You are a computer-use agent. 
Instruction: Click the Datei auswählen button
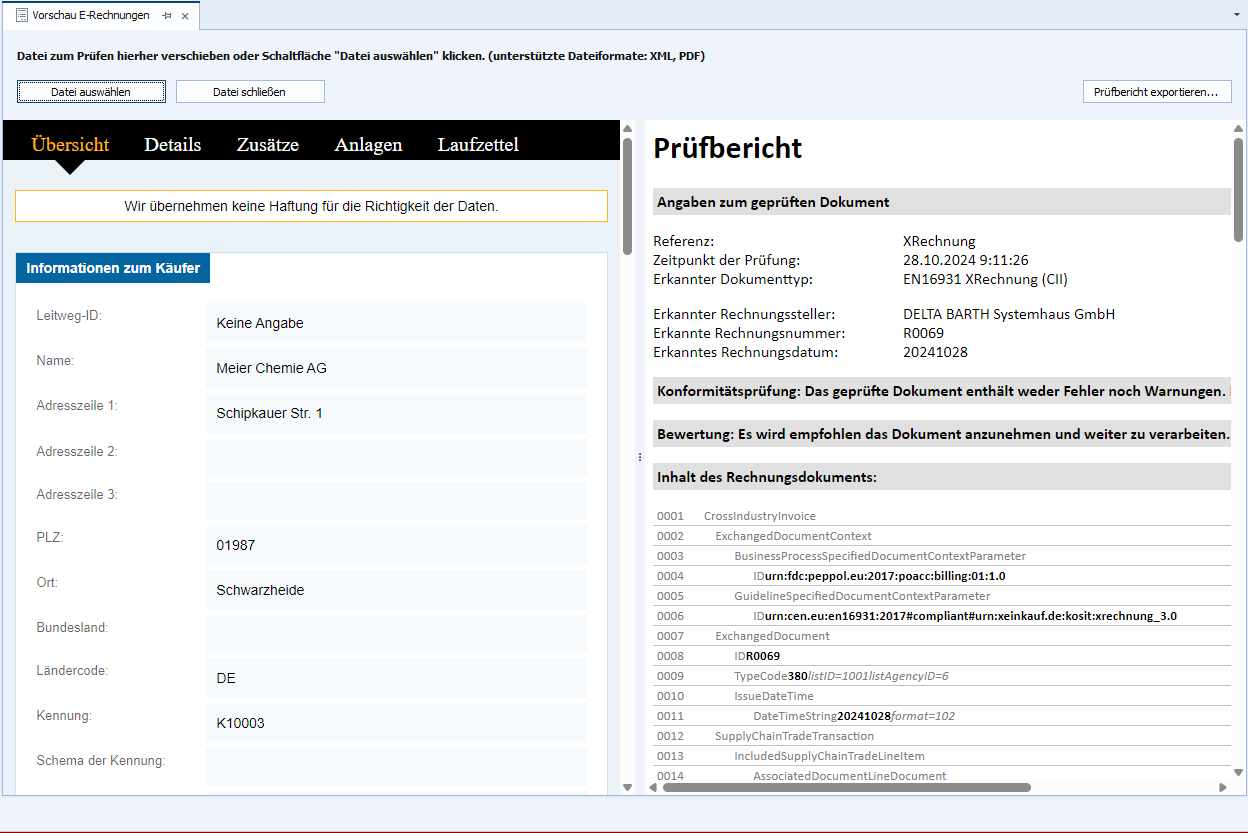point(91,92)
